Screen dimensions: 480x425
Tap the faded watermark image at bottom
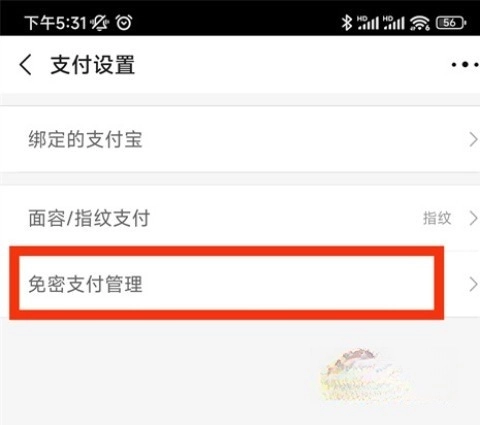coord(362,375)
